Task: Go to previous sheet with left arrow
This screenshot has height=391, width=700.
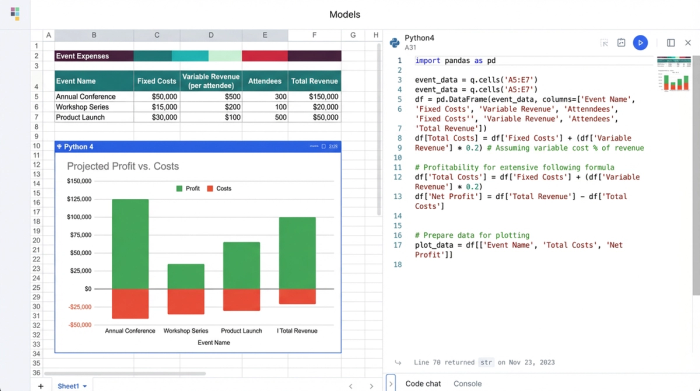Action: (x=350, y=386)
